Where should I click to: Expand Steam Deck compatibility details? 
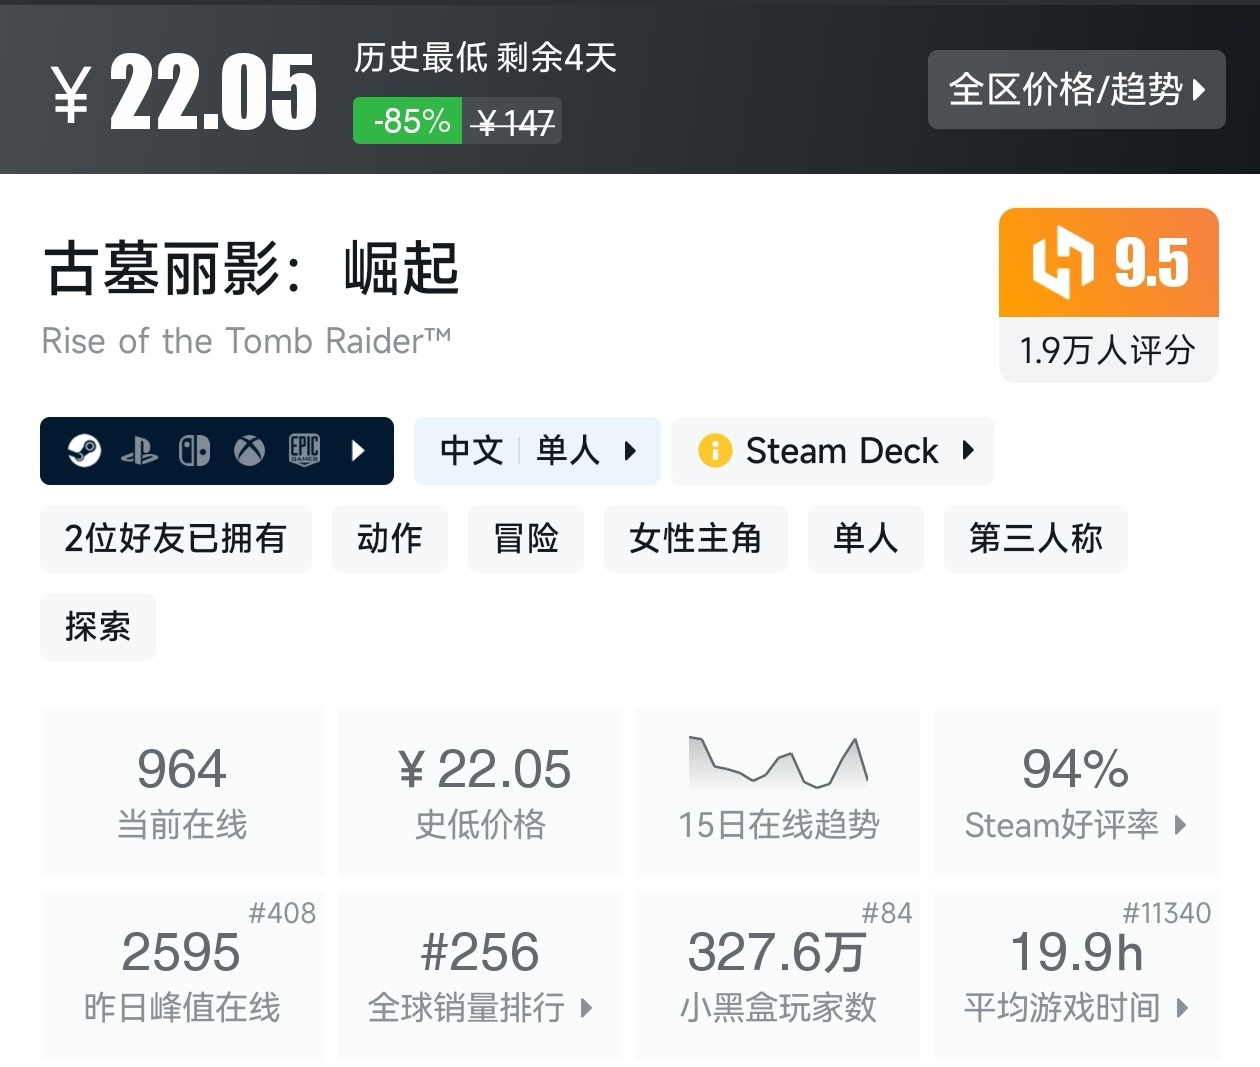pos(966,451)
